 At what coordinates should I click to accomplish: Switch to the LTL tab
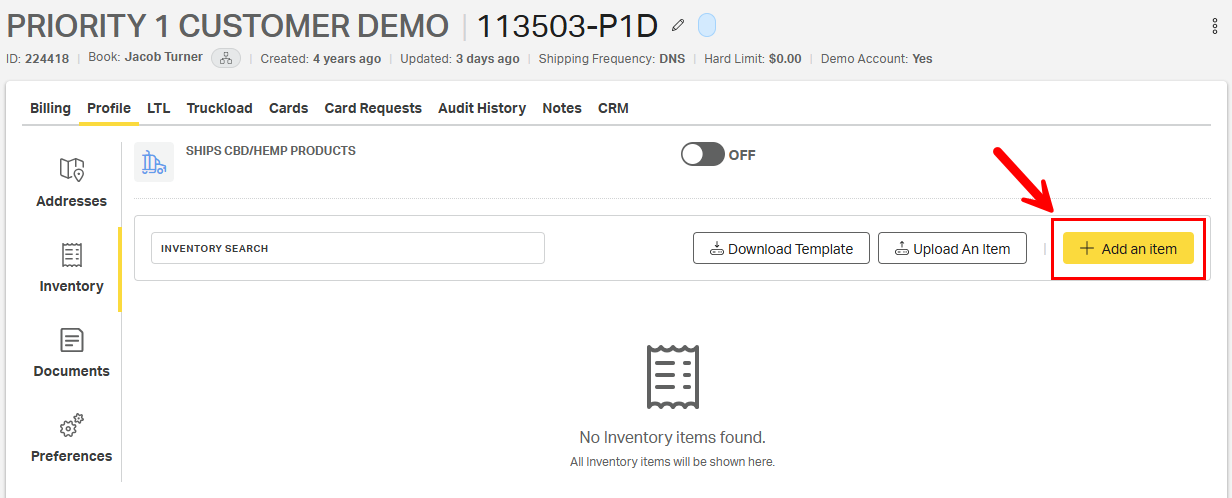click(x=159, y=108)
